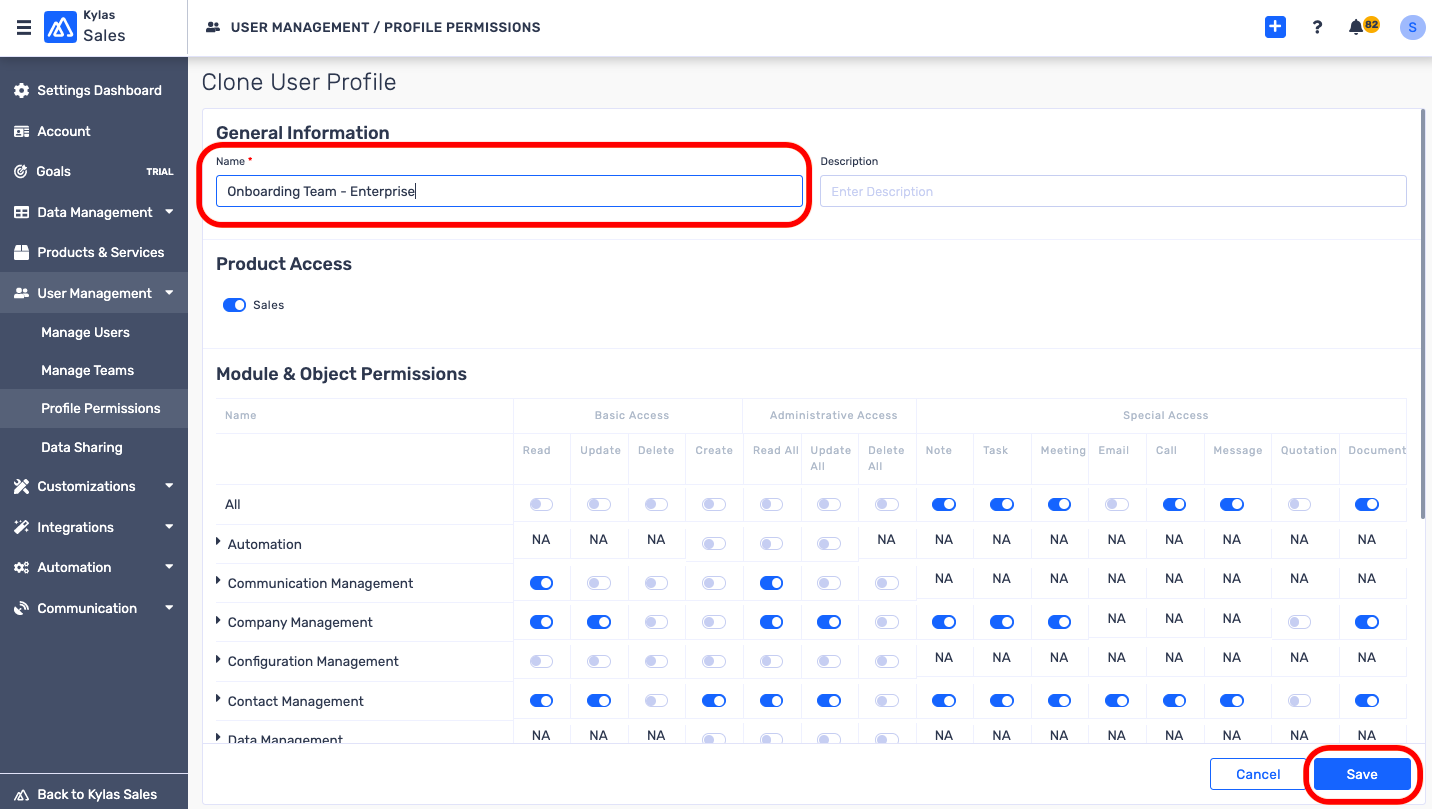Click the breadcrumb users icon in header
The image size is (1432, 809).
(x=212, y=28)
